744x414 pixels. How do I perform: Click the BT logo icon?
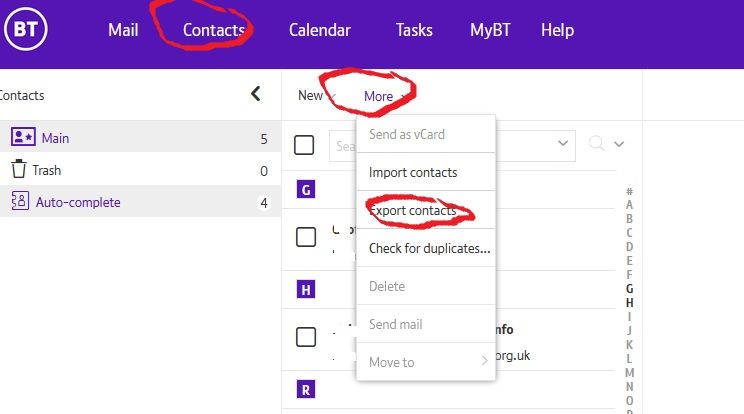coord(28,30)
